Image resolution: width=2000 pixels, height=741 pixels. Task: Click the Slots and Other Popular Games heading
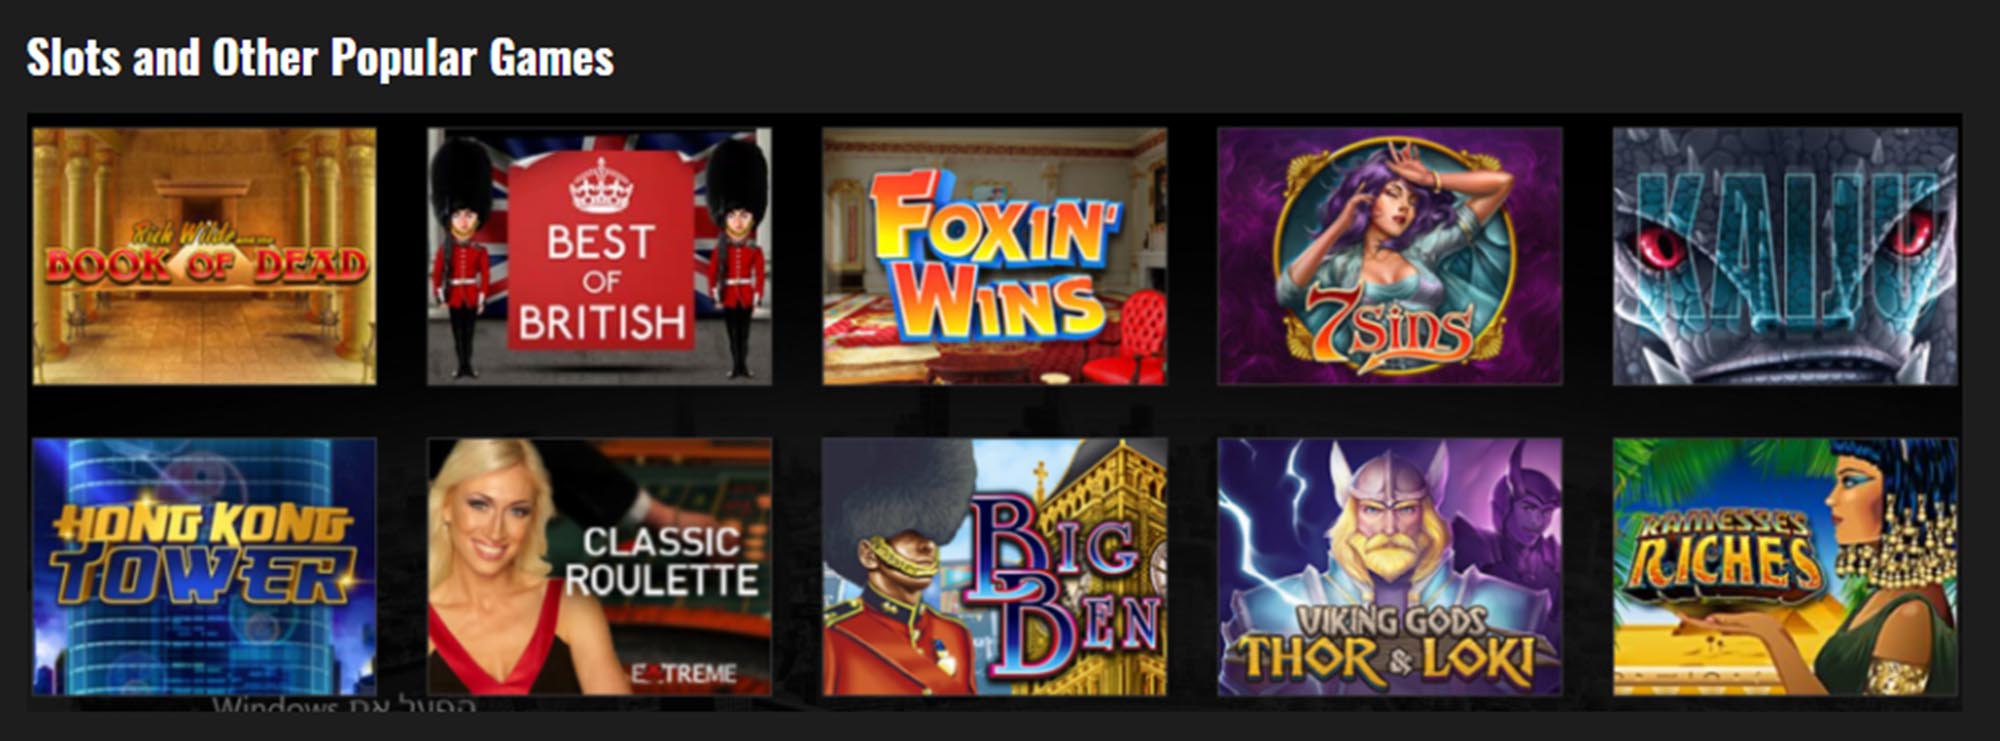point(320,58)
